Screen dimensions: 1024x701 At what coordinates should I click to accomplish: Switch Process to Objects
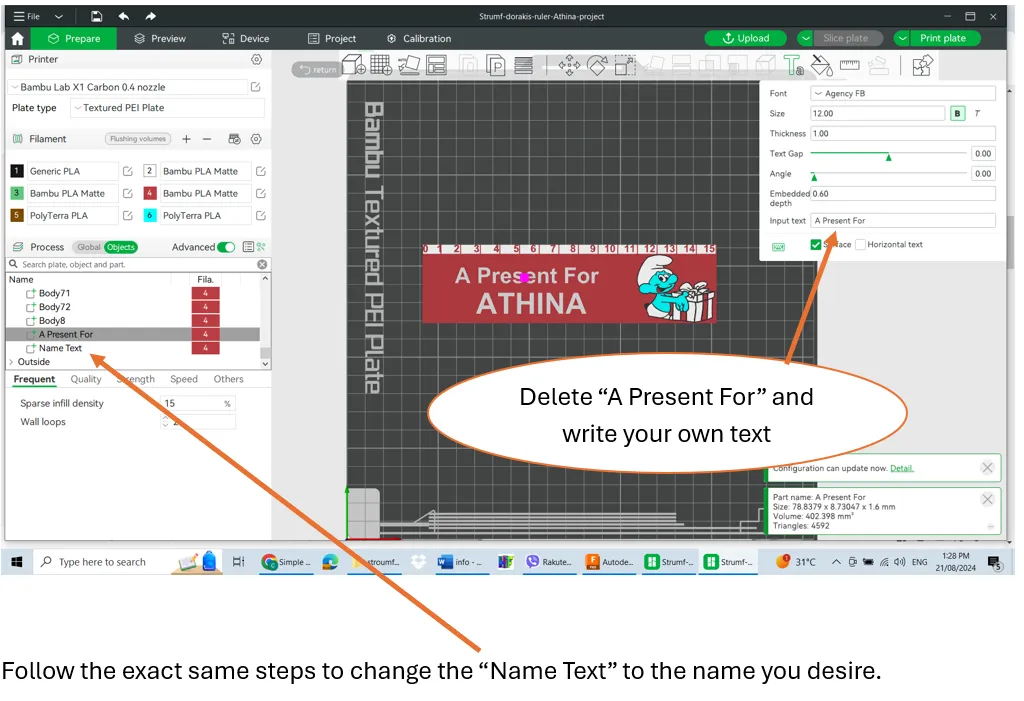click(x=121, y=247)
